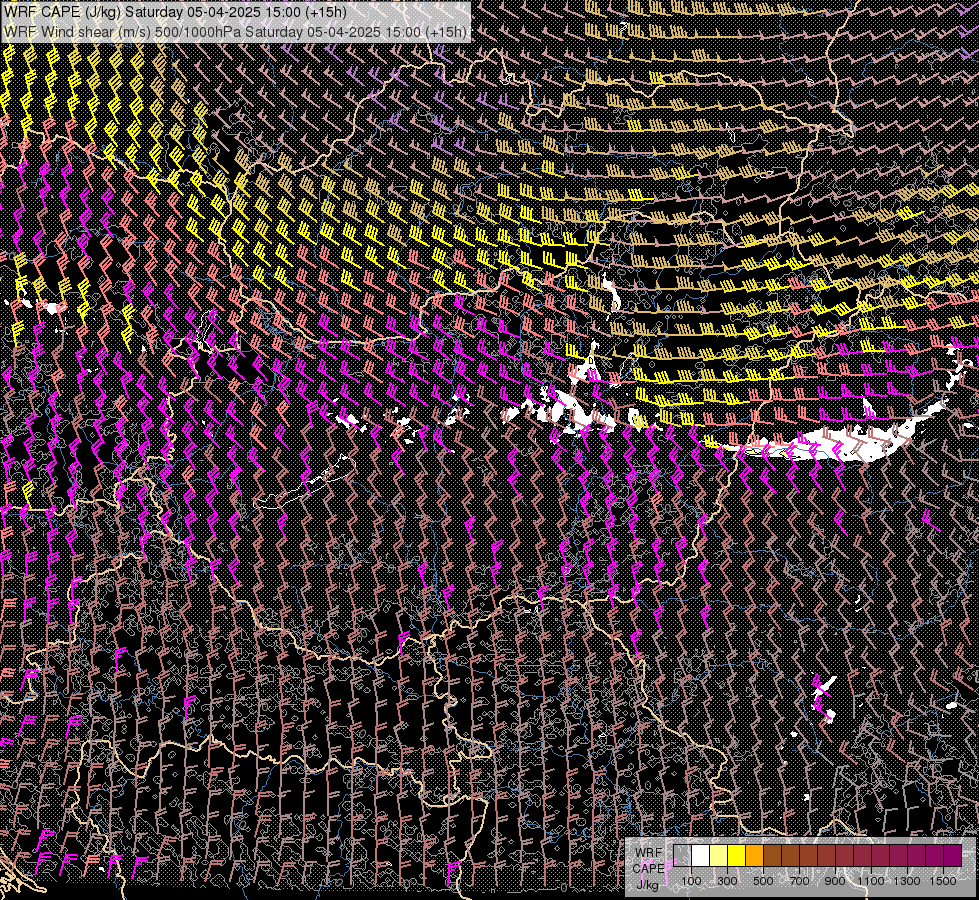Select the orange CAPE legend swatch
This screenshot has width=979, height=900.
[x=754, y=855]
